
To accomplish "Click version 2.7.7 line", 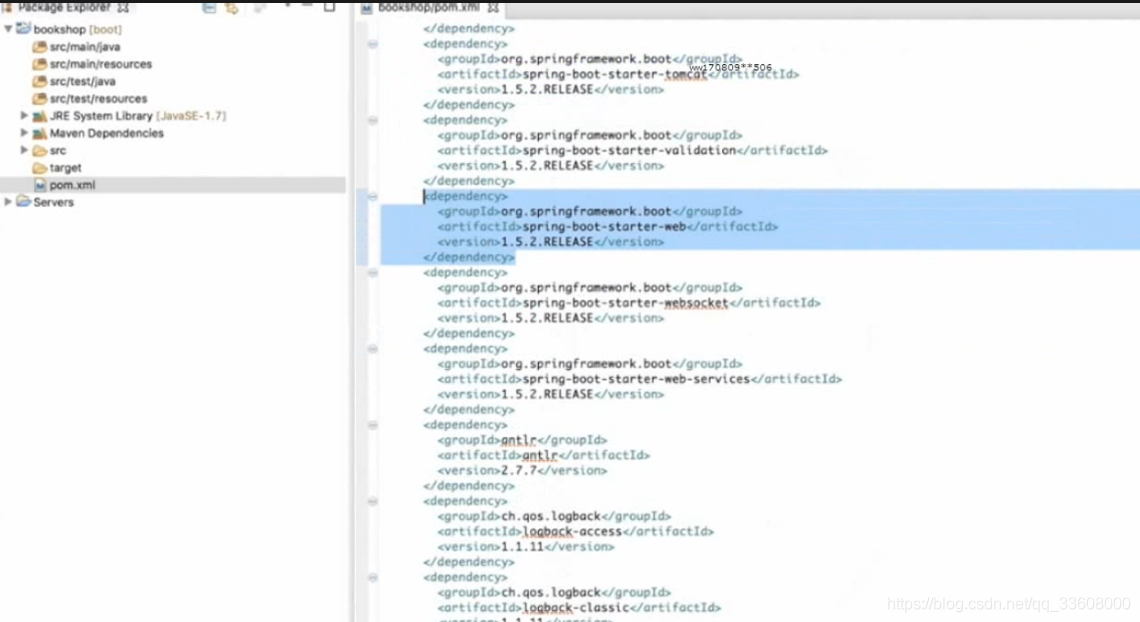I will 522,471.
